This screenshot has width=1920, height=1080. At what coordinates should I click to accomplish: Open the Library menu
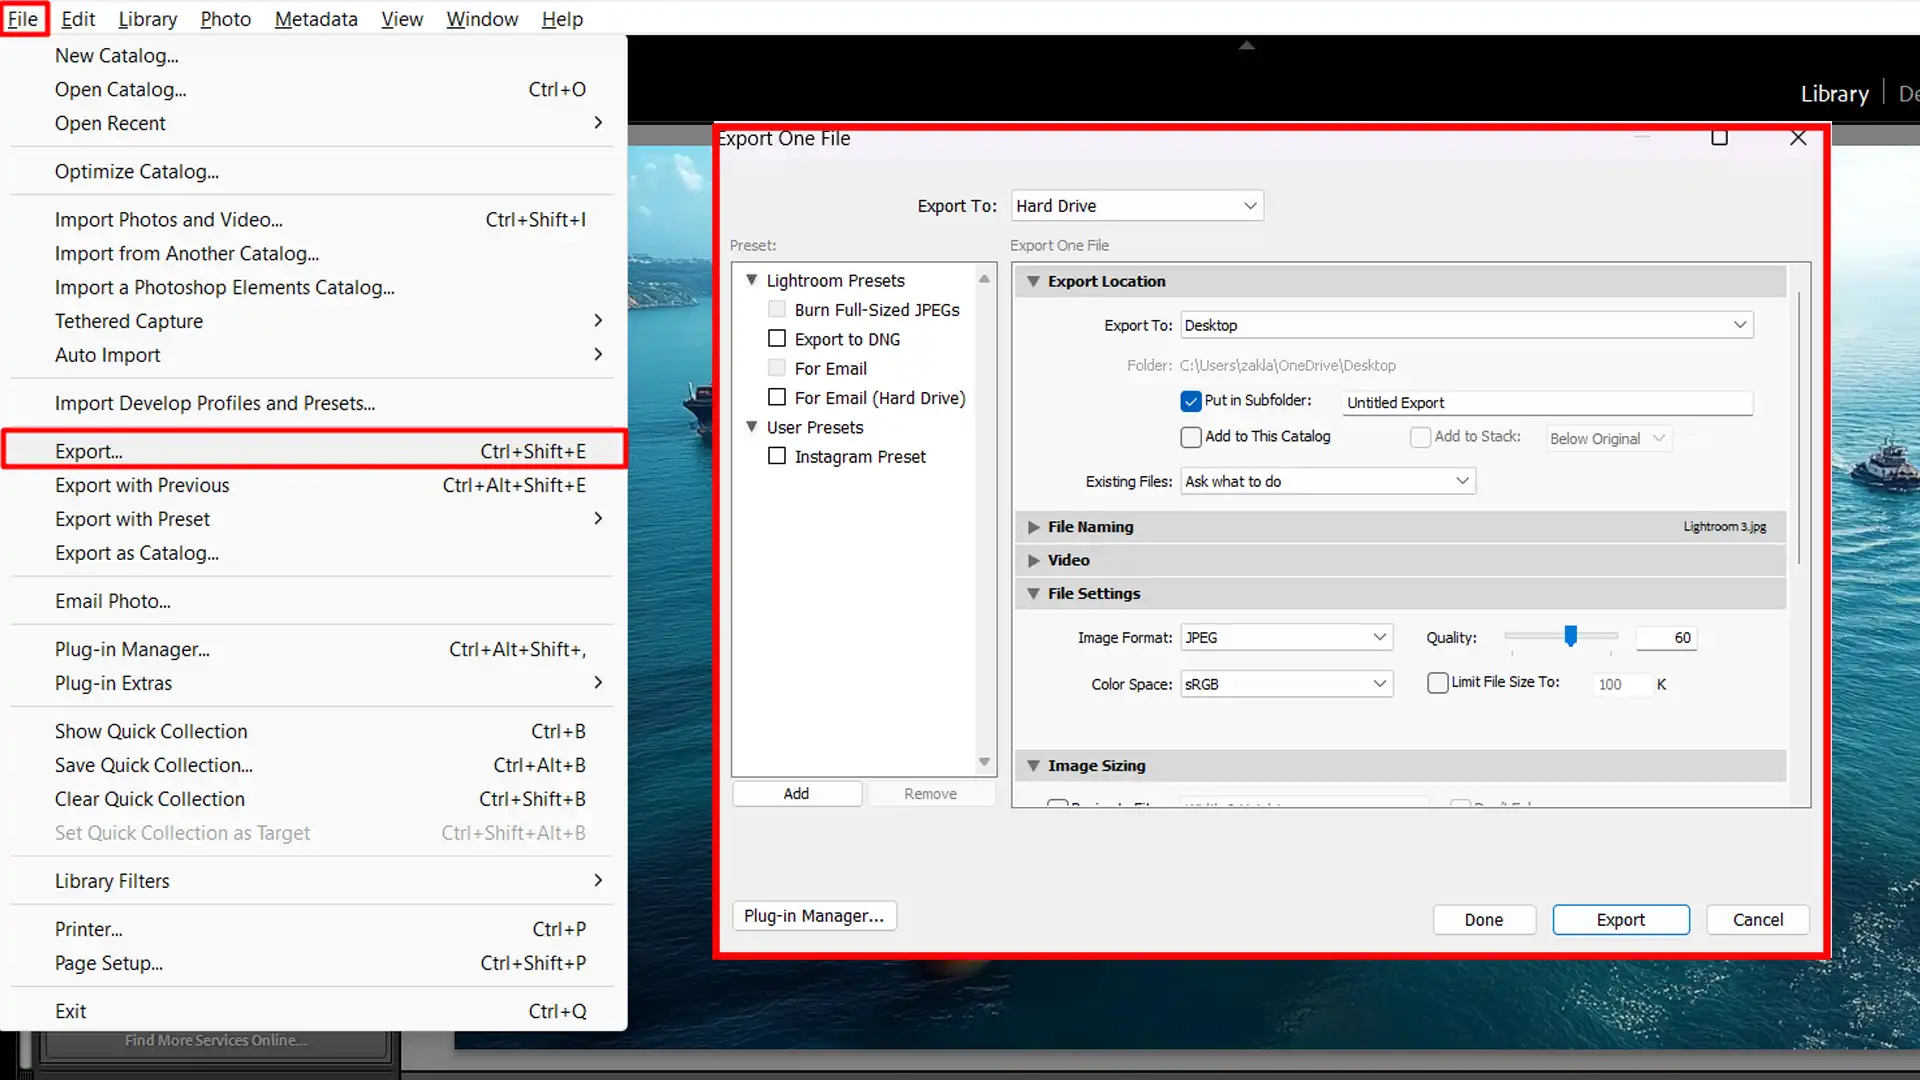pyautogui.click(x=147, y=19)
